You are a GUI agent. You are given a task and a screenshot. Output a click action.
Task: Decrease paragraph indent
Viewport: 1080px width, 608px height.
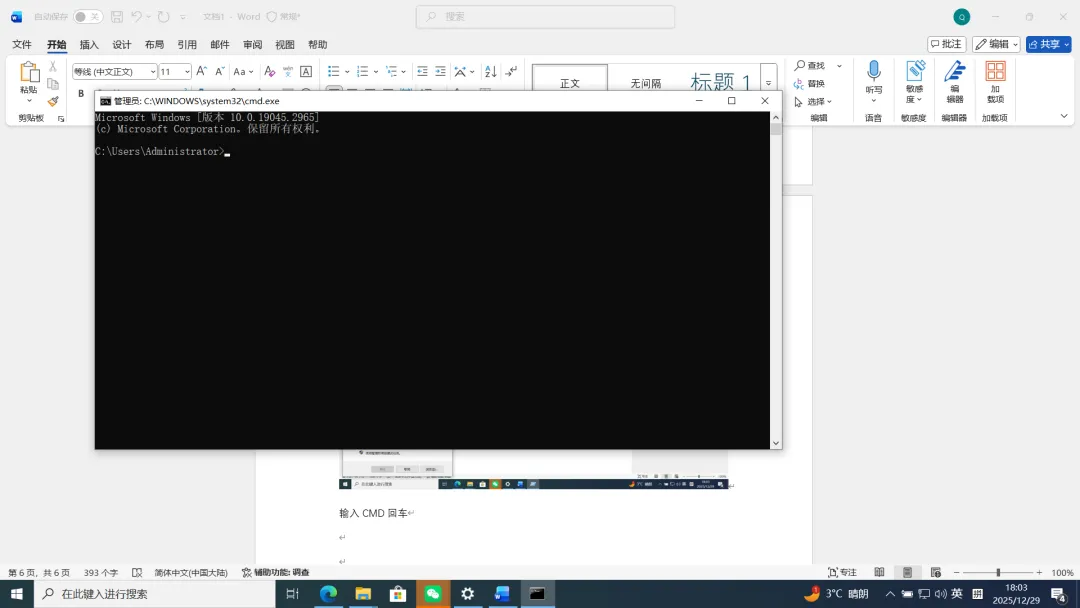(x=422, y=71)
